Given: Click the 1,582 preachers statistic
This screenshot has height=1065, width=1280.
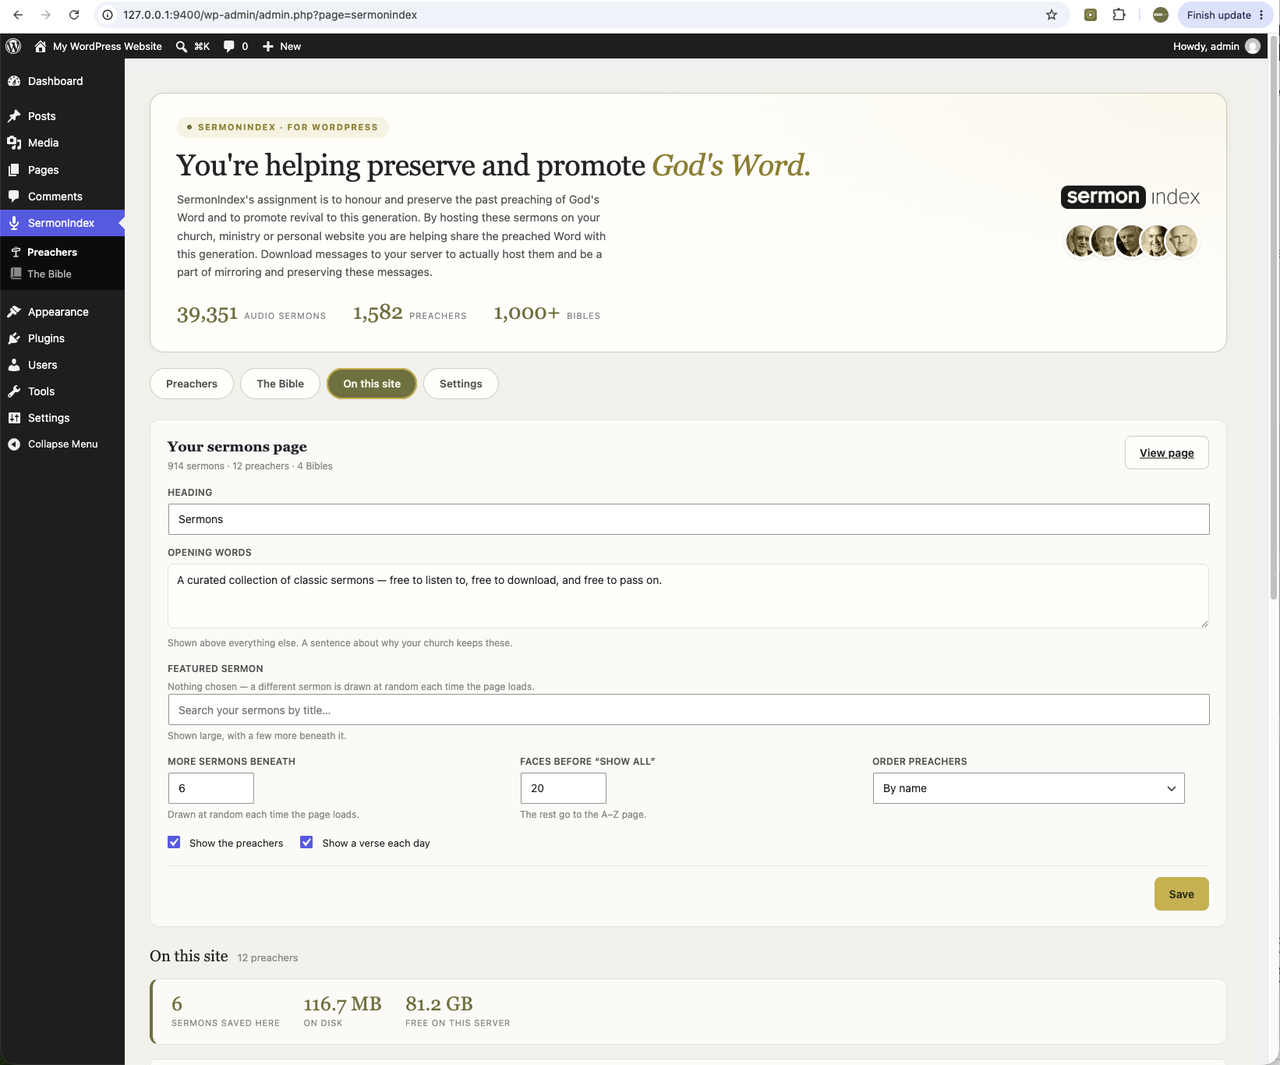Looking at the screenshot, I should [410, 314].
